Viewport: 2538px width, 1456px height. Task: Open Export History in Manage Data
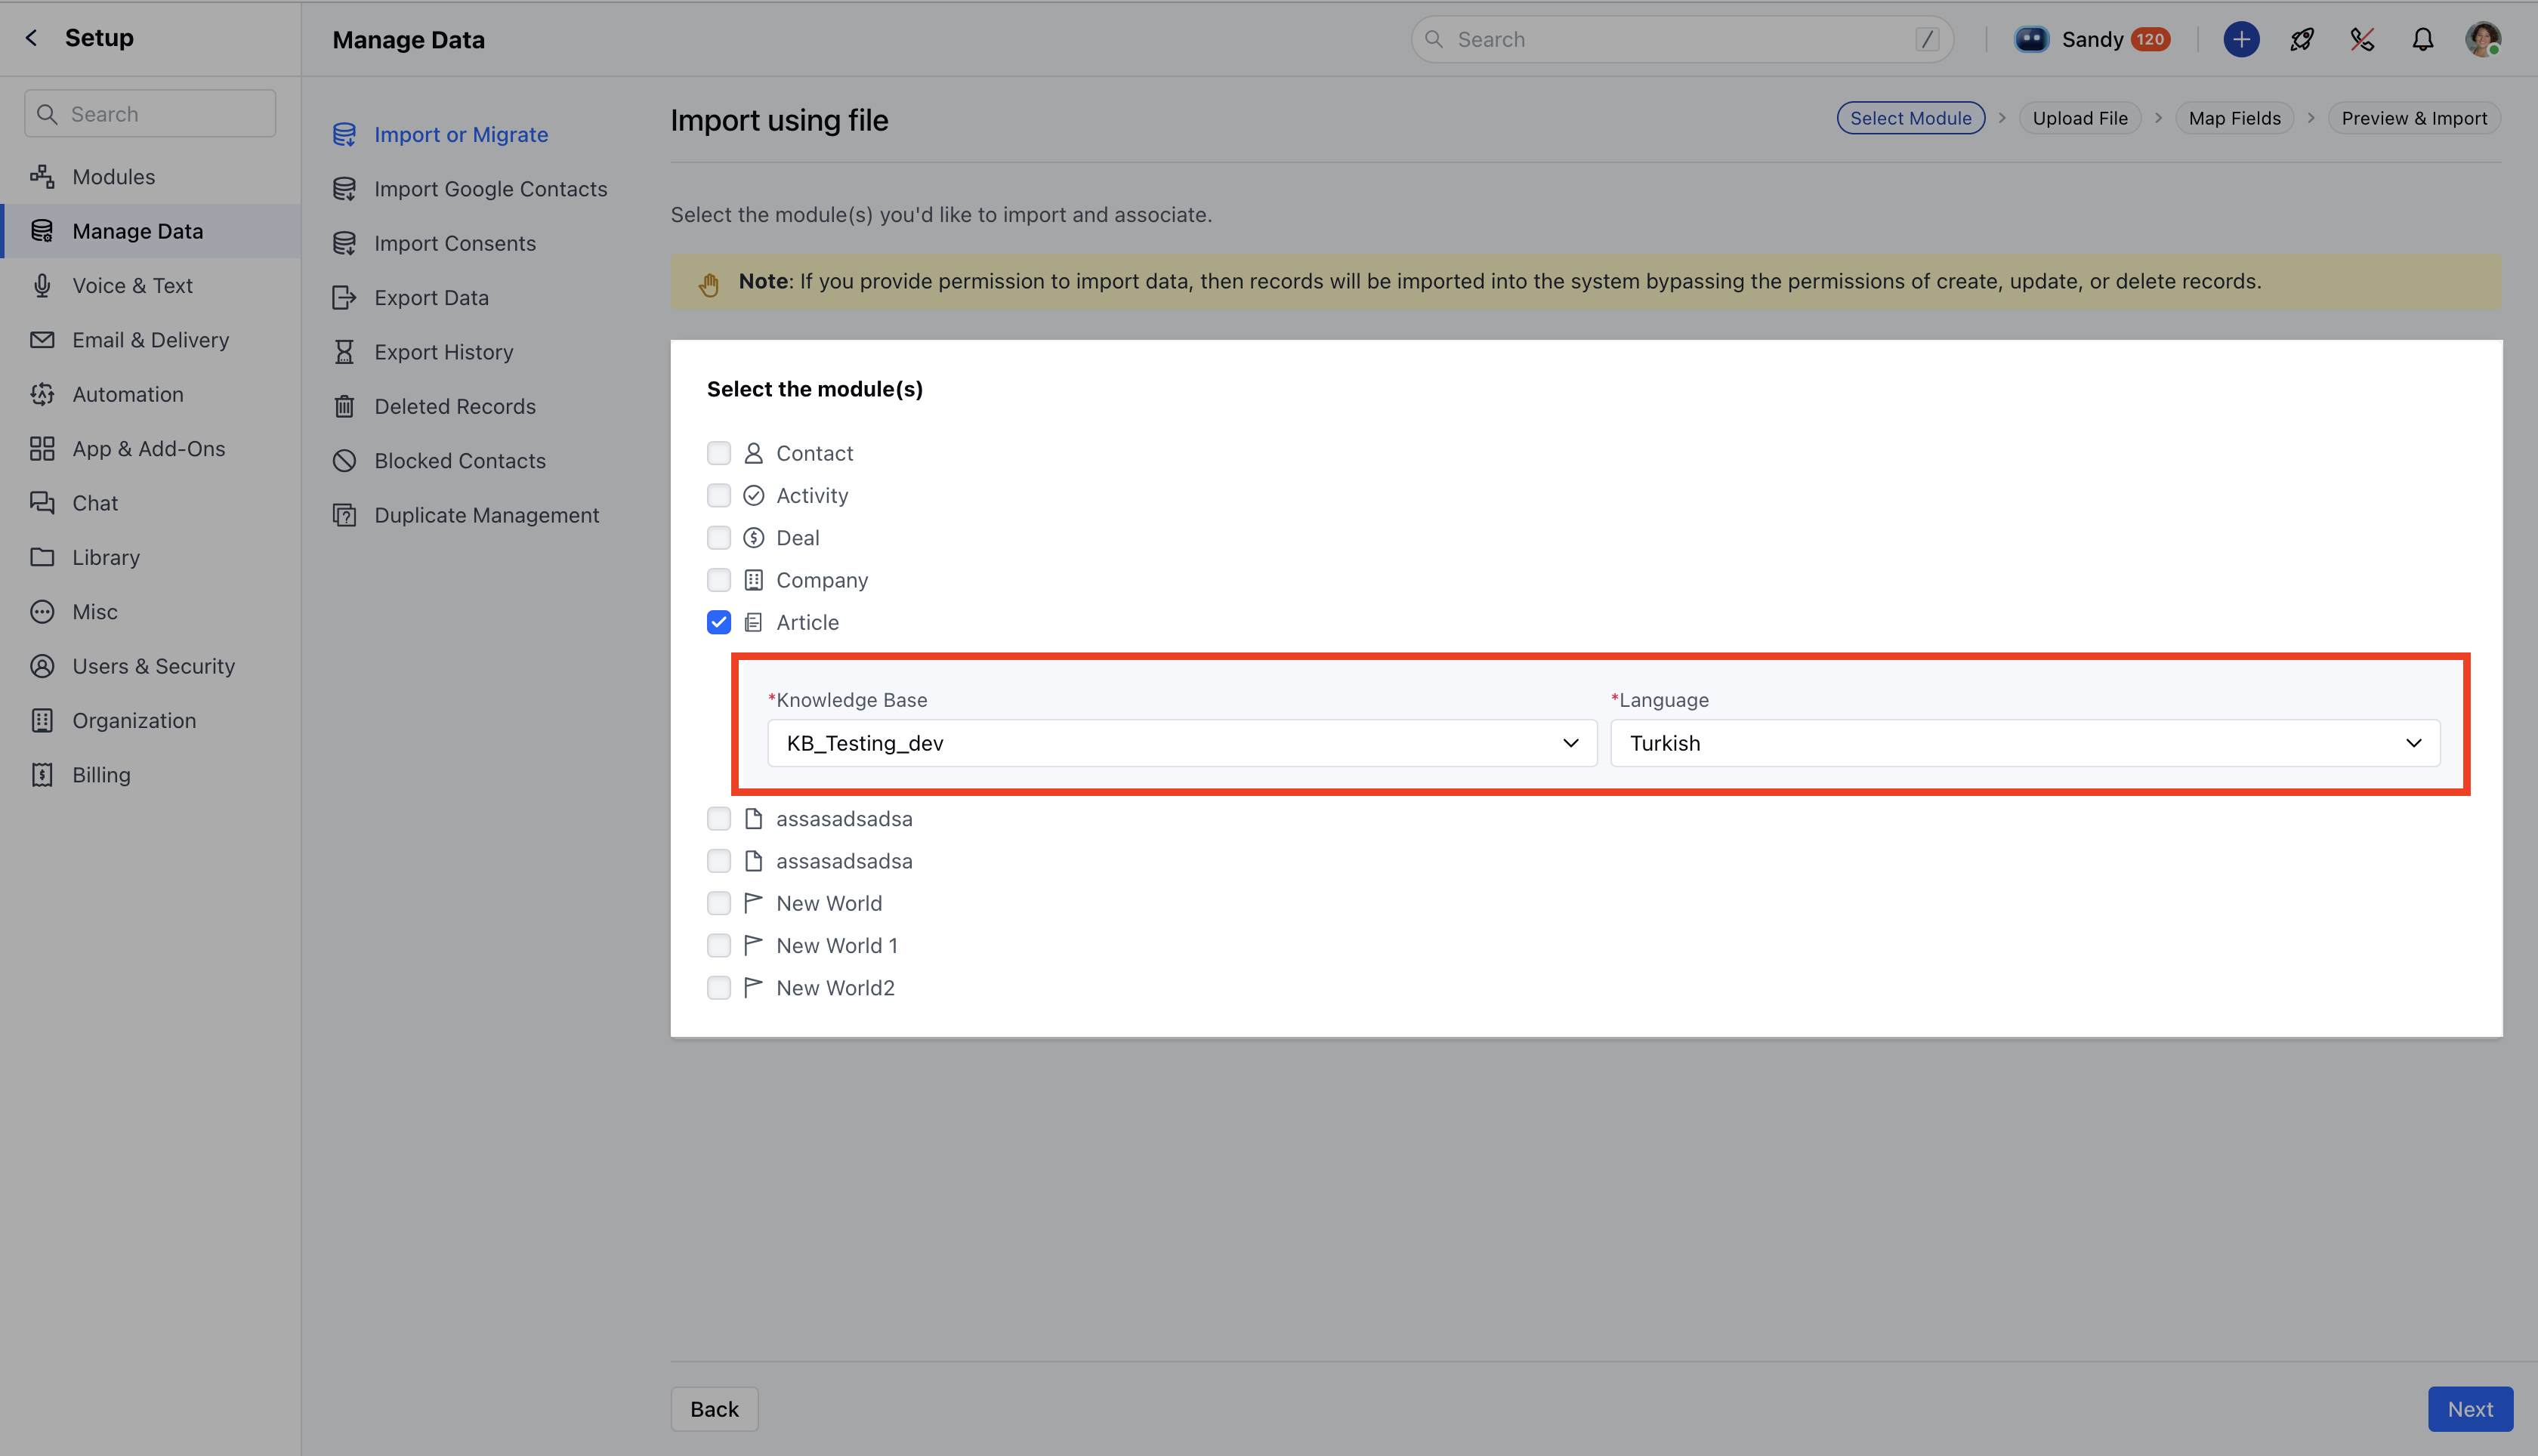pos(443,352)
